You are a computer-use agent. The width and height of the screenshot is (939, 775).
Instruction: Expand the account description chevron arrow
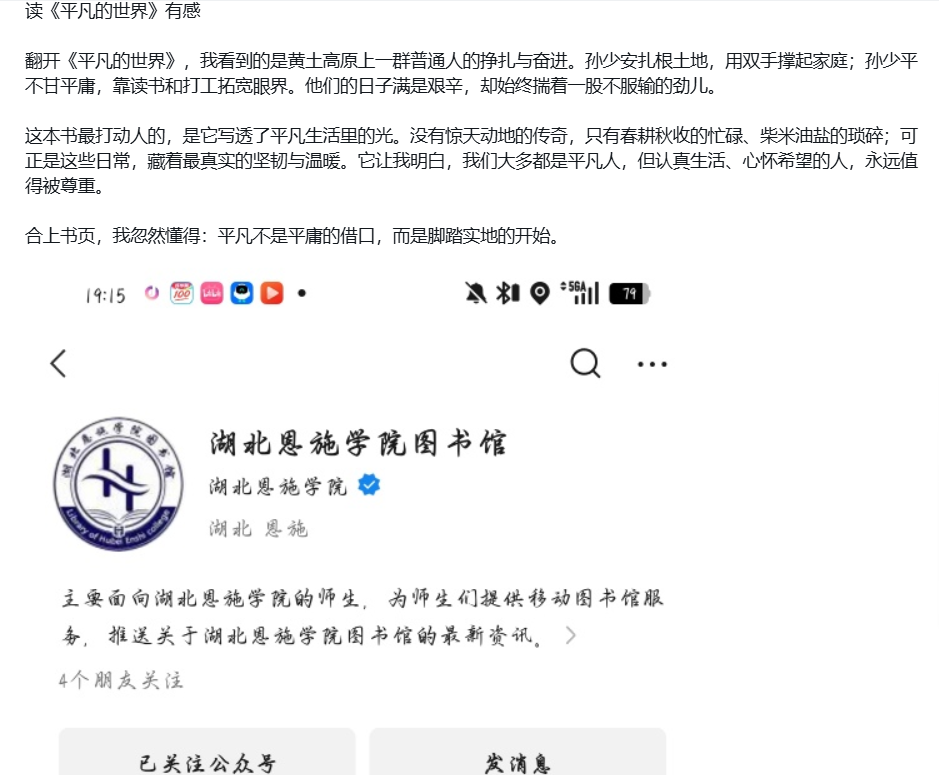click(x=571, y=635)
